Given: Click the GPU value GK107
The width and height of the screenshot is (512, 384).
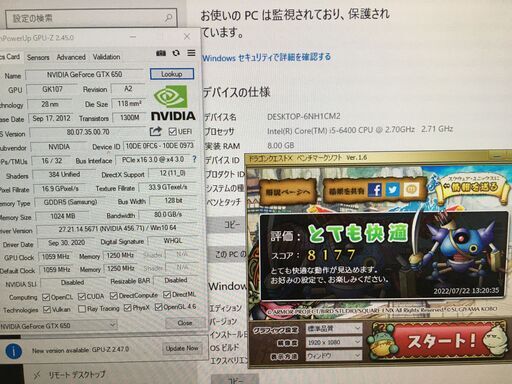Looking at the screenshot, I should (52, 89).
